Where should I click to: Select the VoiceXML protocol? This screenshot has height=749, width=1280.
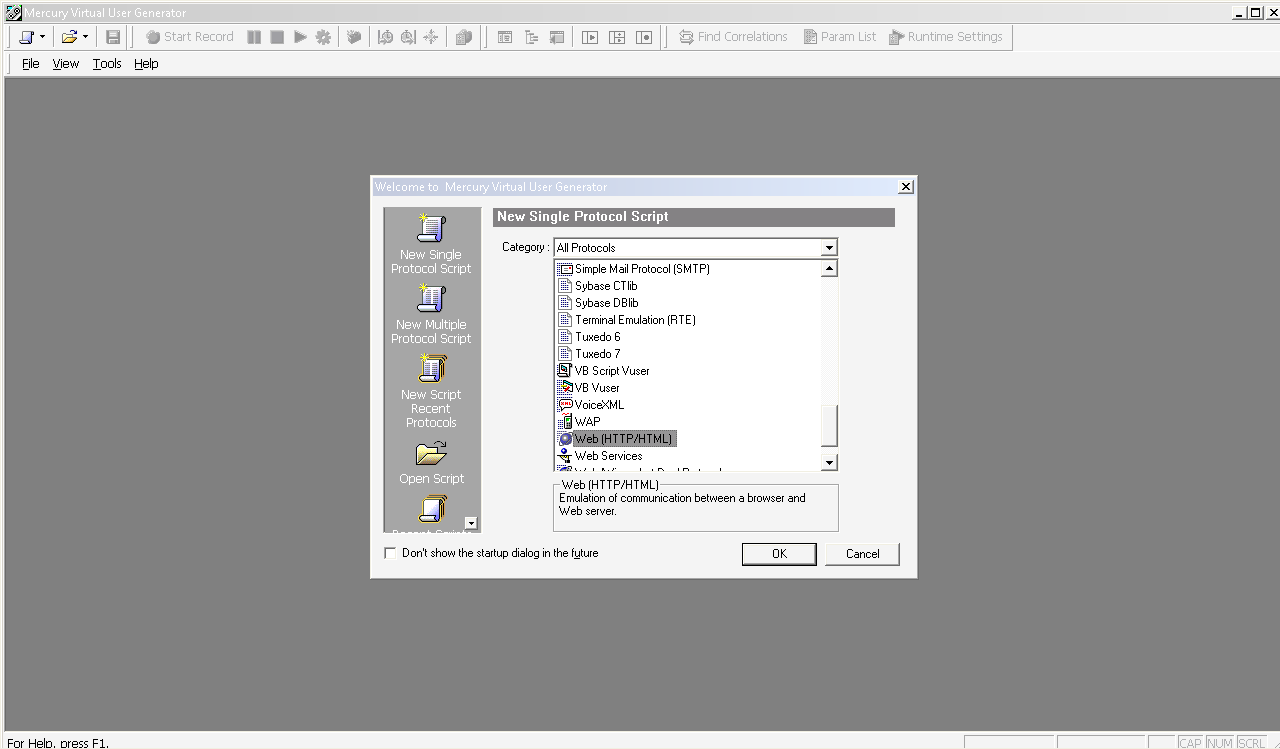click(591, 405)
